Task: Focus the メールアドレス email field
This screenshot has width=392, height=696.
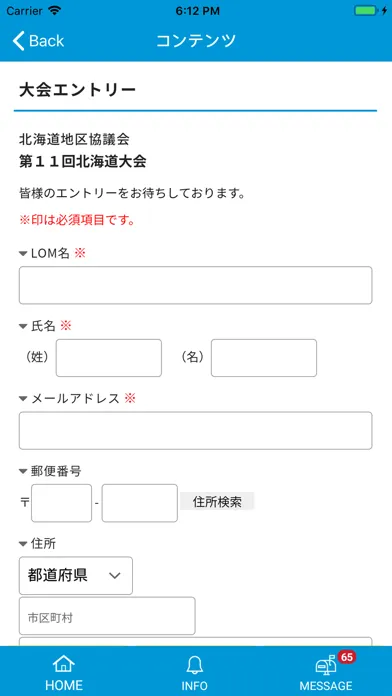Action: (x=196, y=431)
